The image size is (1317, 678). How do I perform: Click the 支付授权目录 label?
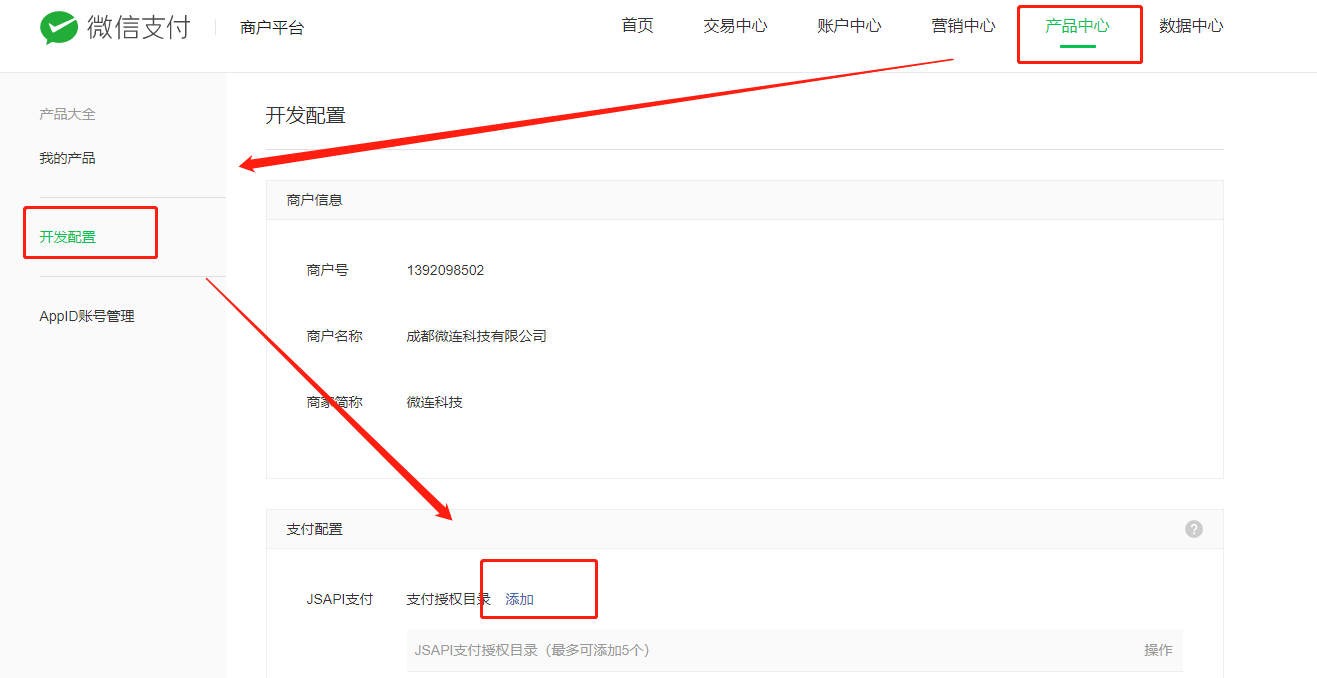click(449, 599)
